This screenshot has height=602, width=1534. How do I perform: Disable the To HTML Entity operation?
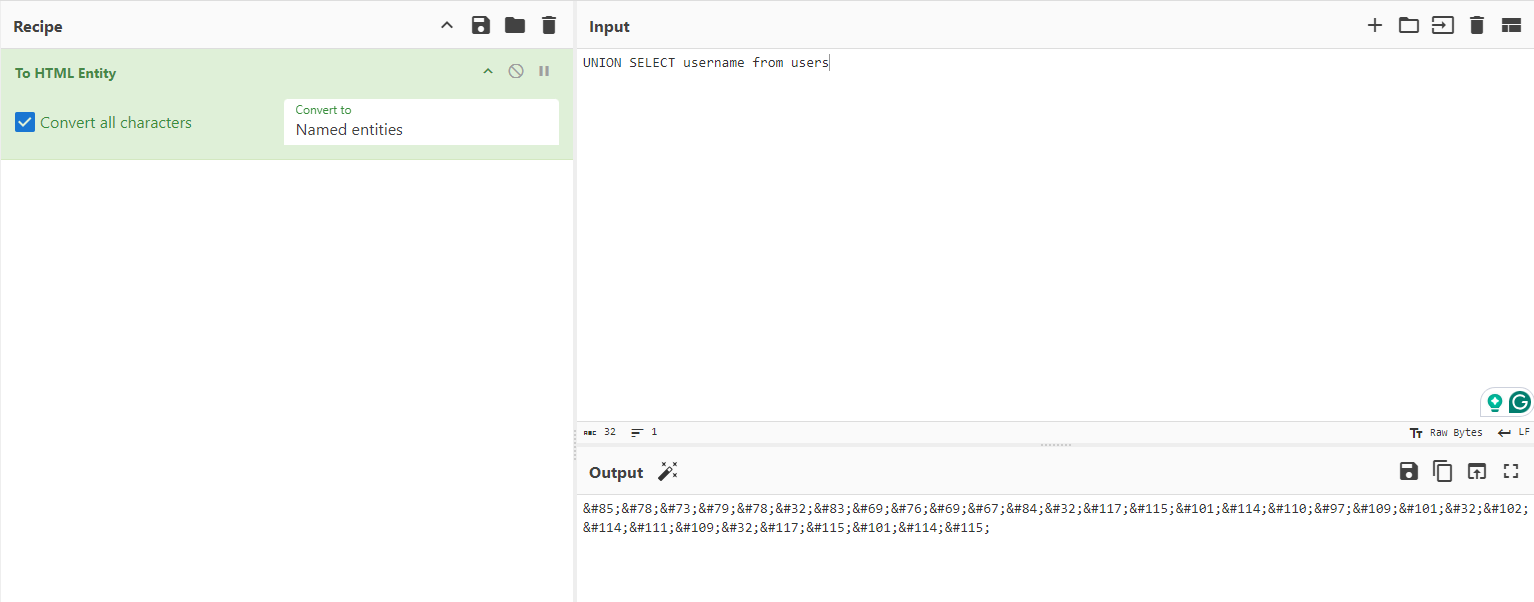(516, 71)
